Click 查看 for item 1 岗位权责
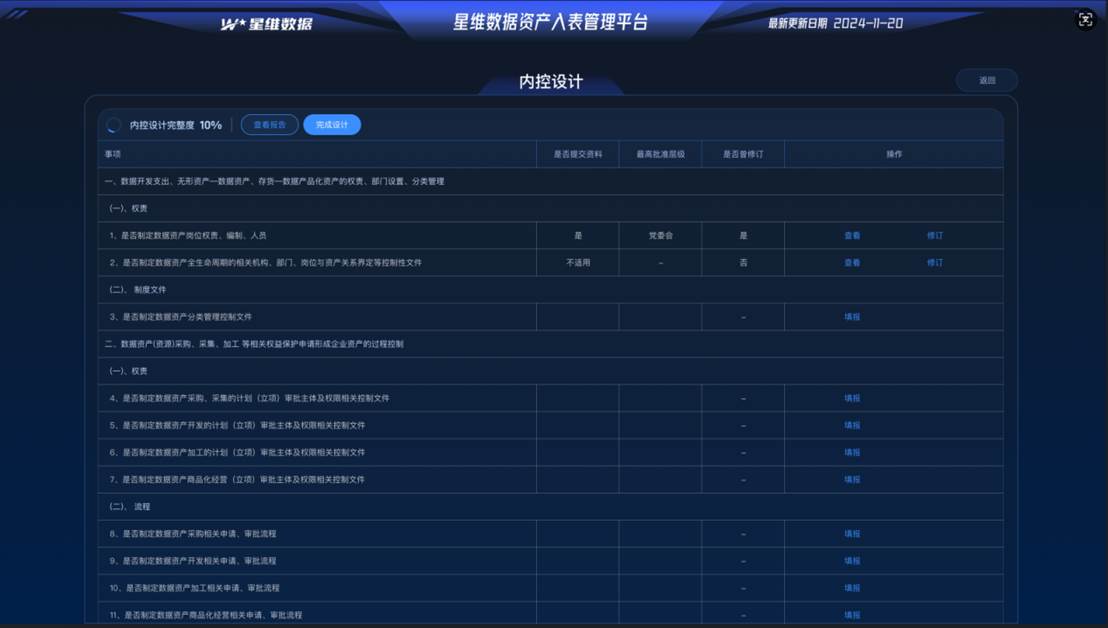1108x628 pixels. tap(852, 236)
